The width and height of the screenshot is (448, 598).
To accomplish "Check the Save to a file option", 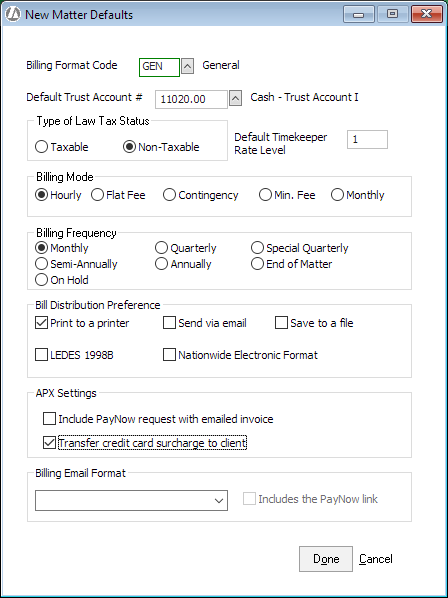I will (281, 323).
